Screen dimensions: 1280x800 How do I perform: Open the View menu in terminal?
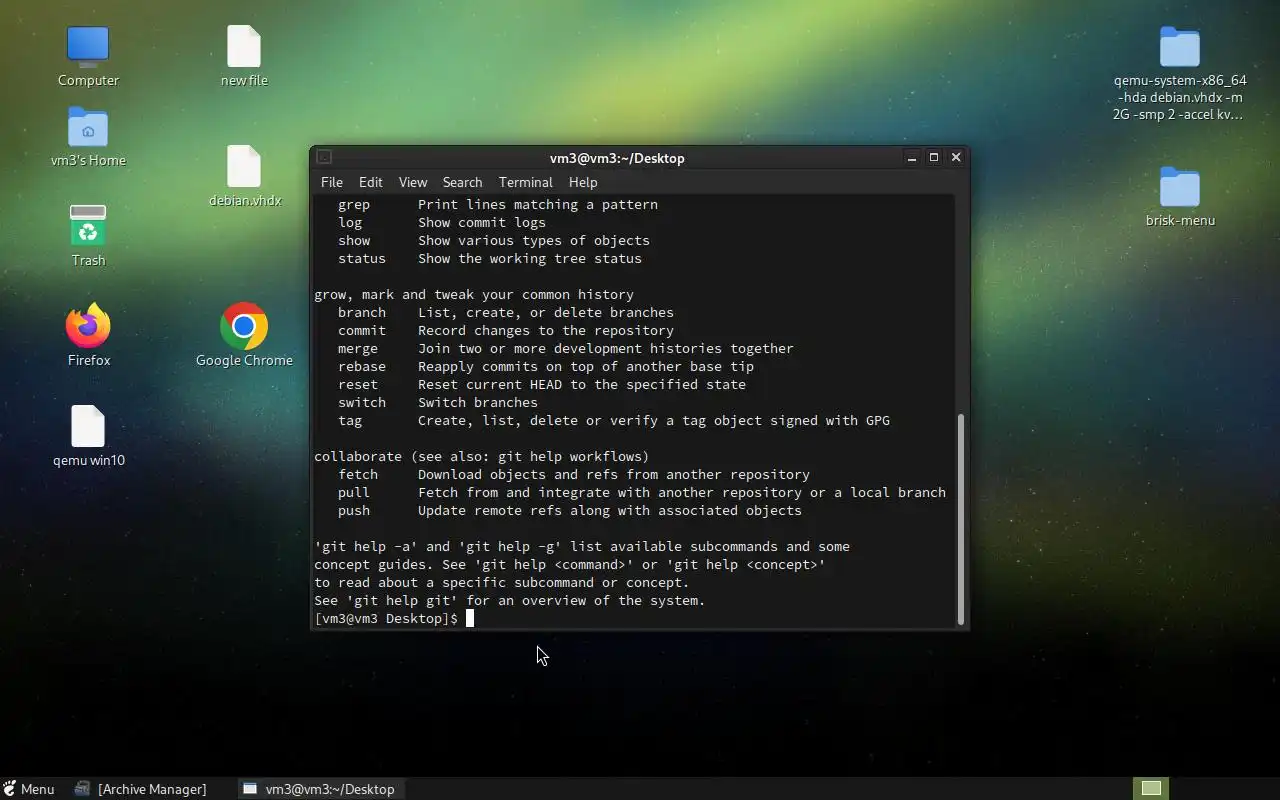[413, 182]
